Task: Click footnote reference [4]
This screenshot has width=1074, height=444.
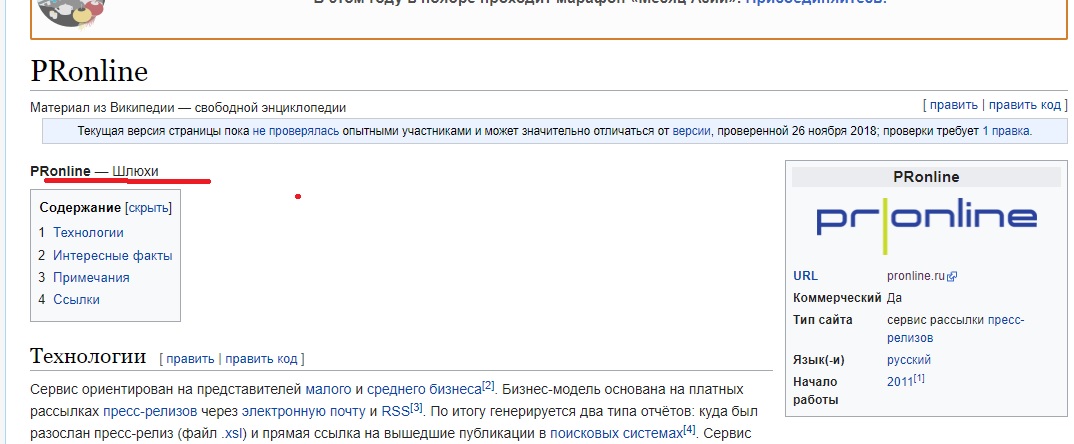Action: [689, 430]
